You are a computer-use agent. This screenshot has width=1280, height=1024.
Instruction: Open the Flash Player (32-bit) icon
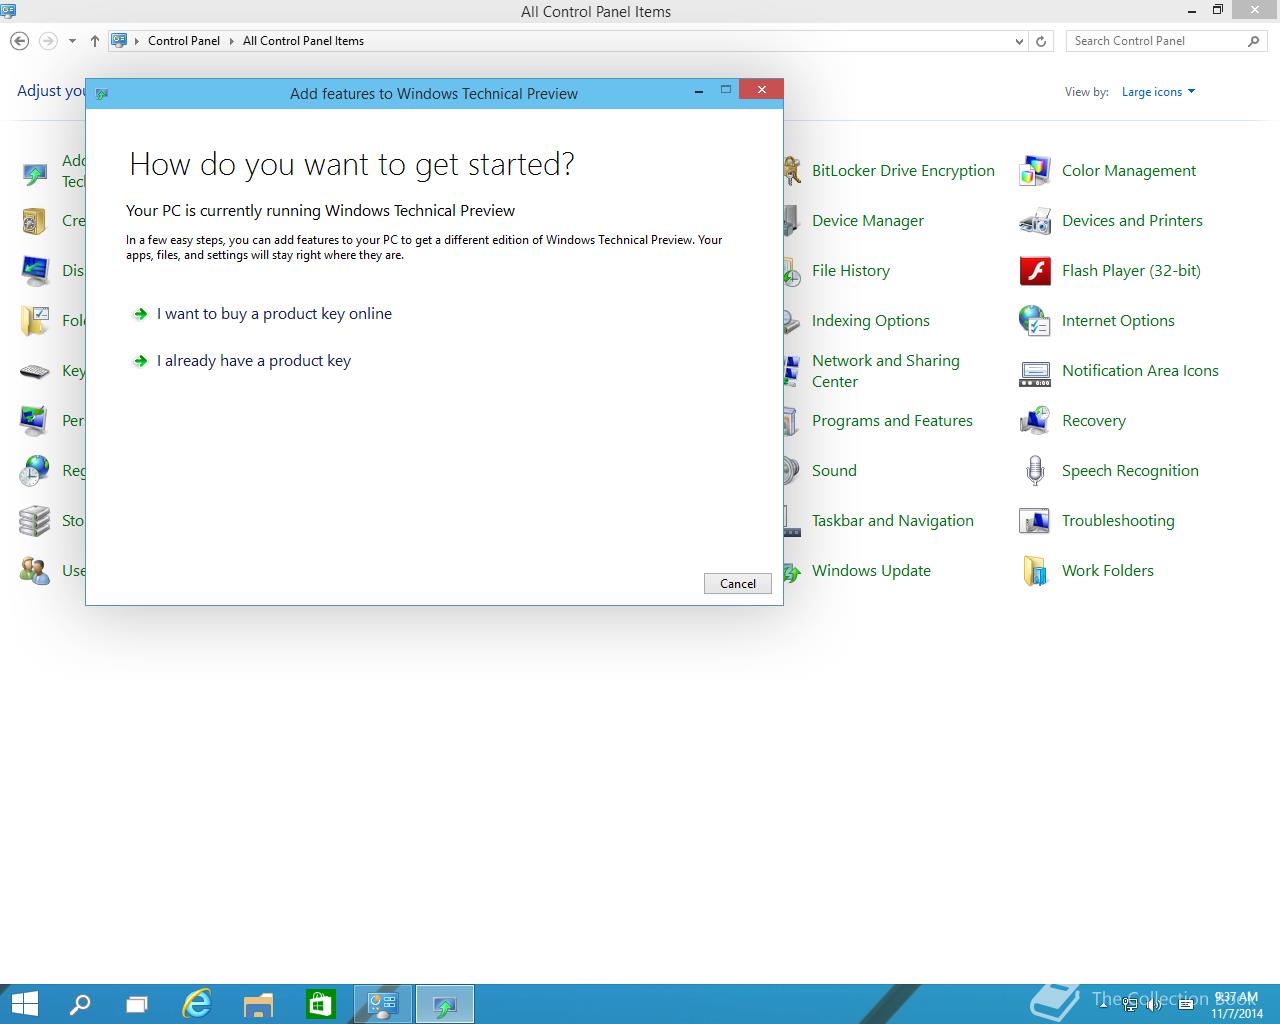coord(1034,271)
